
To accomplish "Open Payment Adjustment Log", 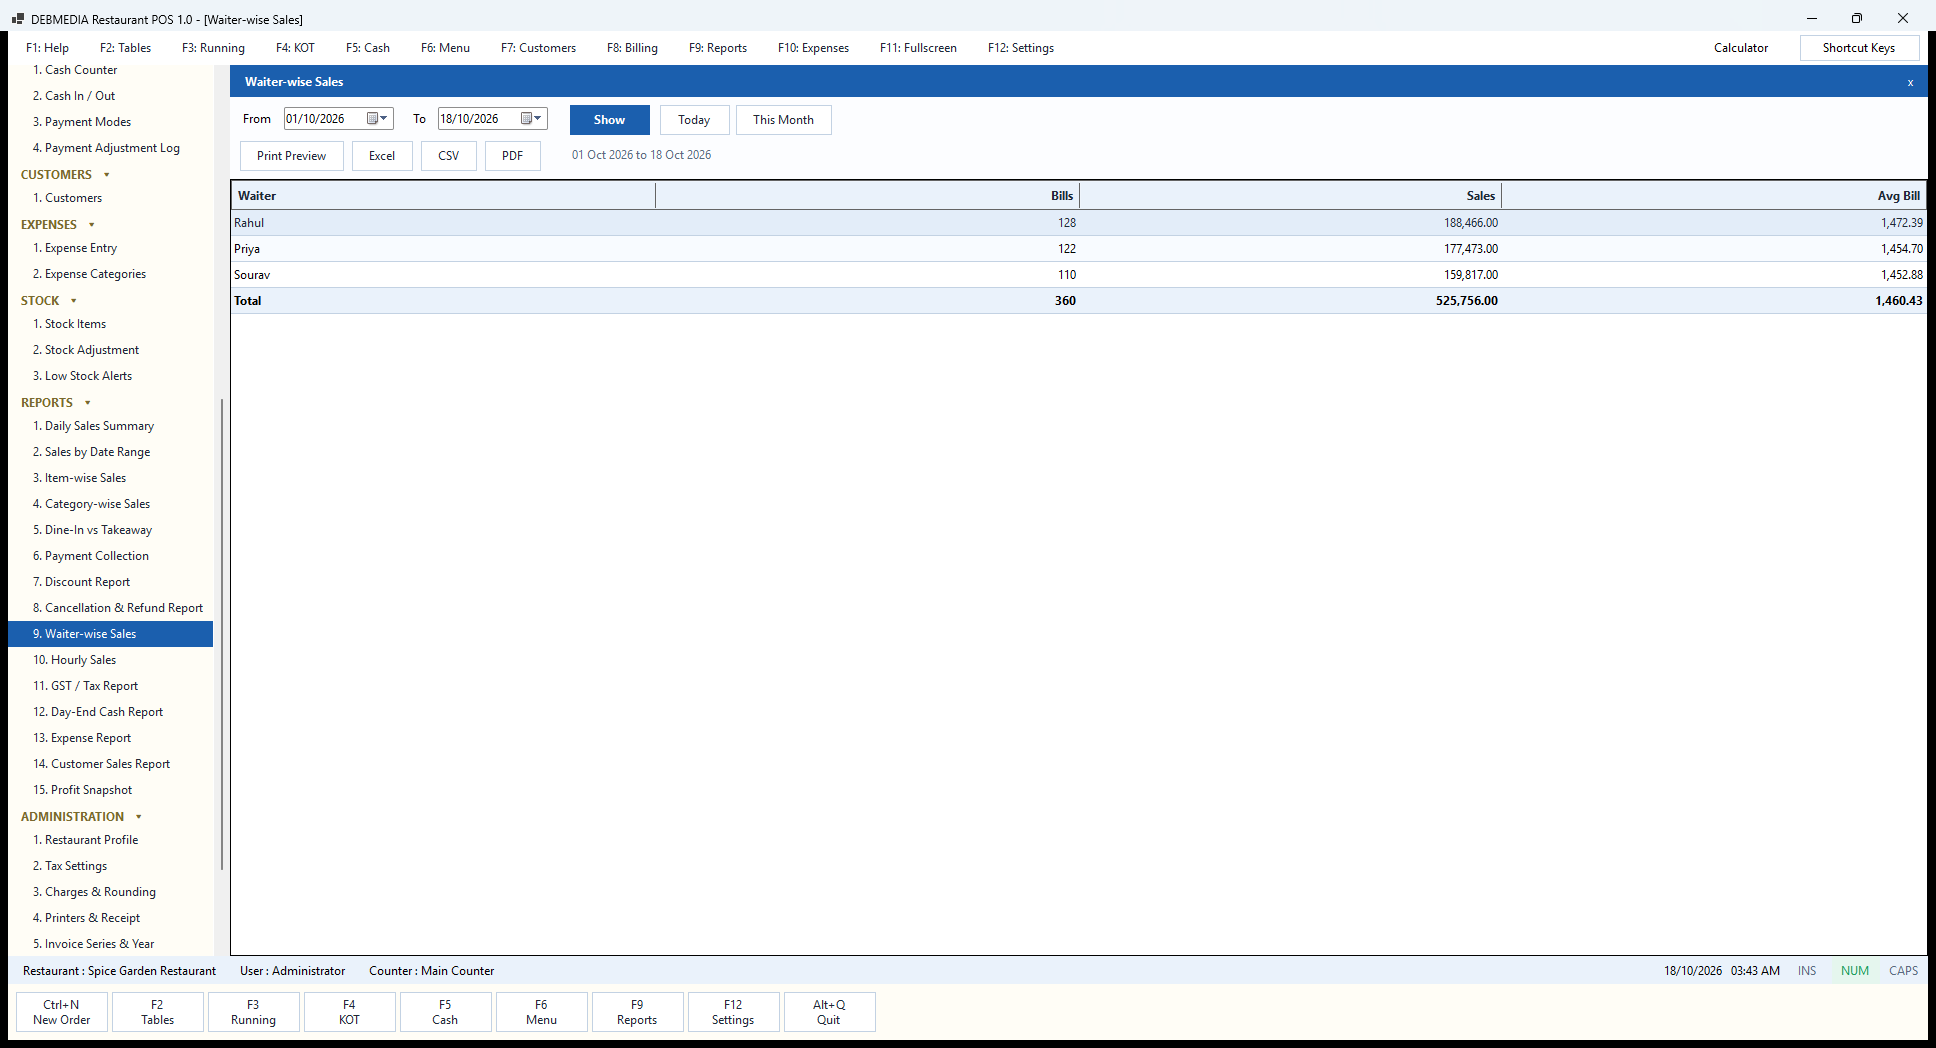I will (110, 148).
